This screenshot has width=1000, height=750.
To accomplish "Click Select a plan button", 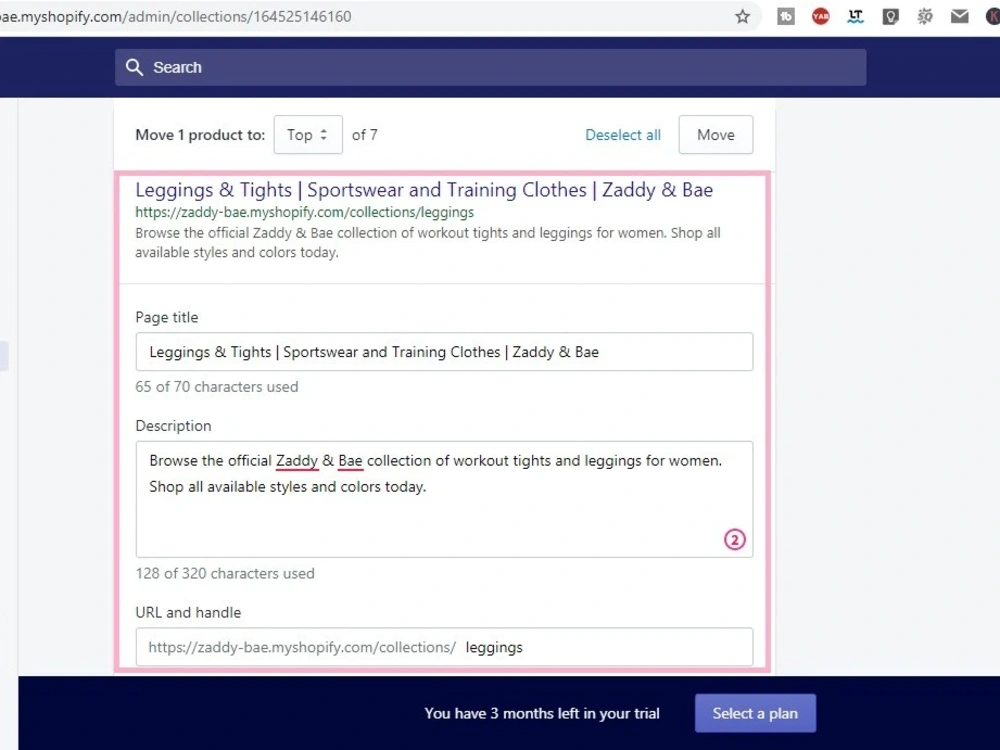I will pos(755,713).
